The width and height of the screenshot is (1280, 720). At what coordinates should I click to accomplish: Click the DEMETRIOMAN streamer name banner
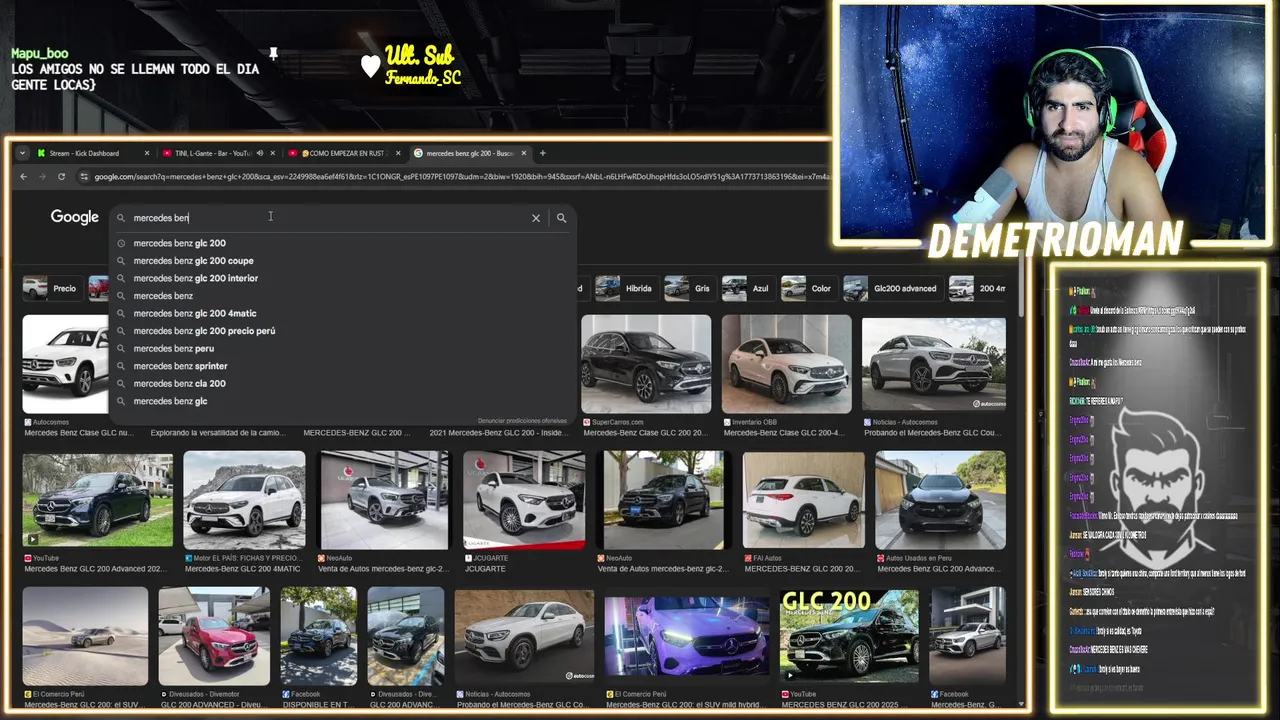[x=1056, y=241]
